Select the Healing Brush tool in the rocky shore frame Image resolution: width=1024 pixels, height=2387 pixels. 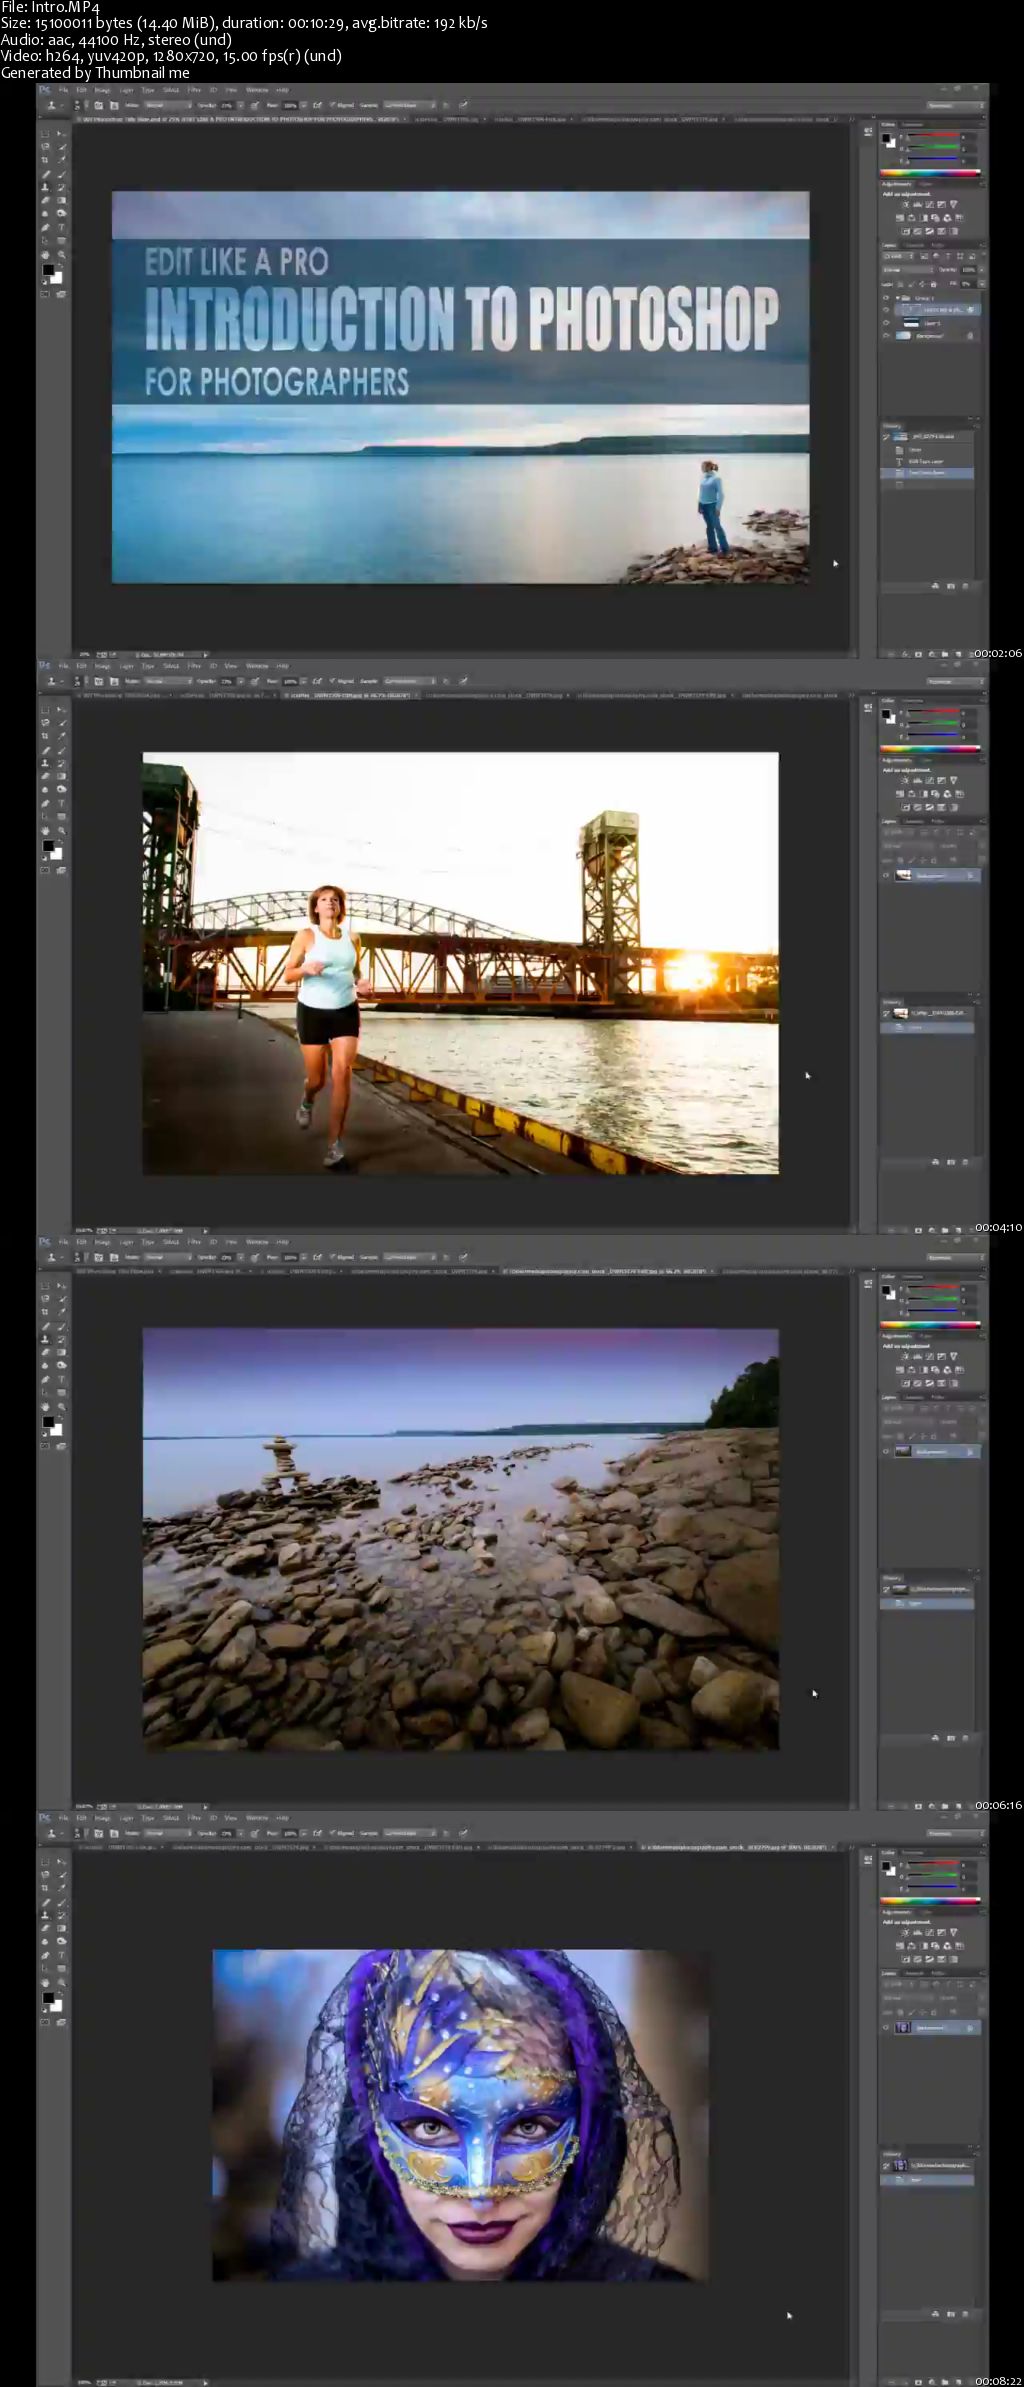click(x=45, y=1326)
